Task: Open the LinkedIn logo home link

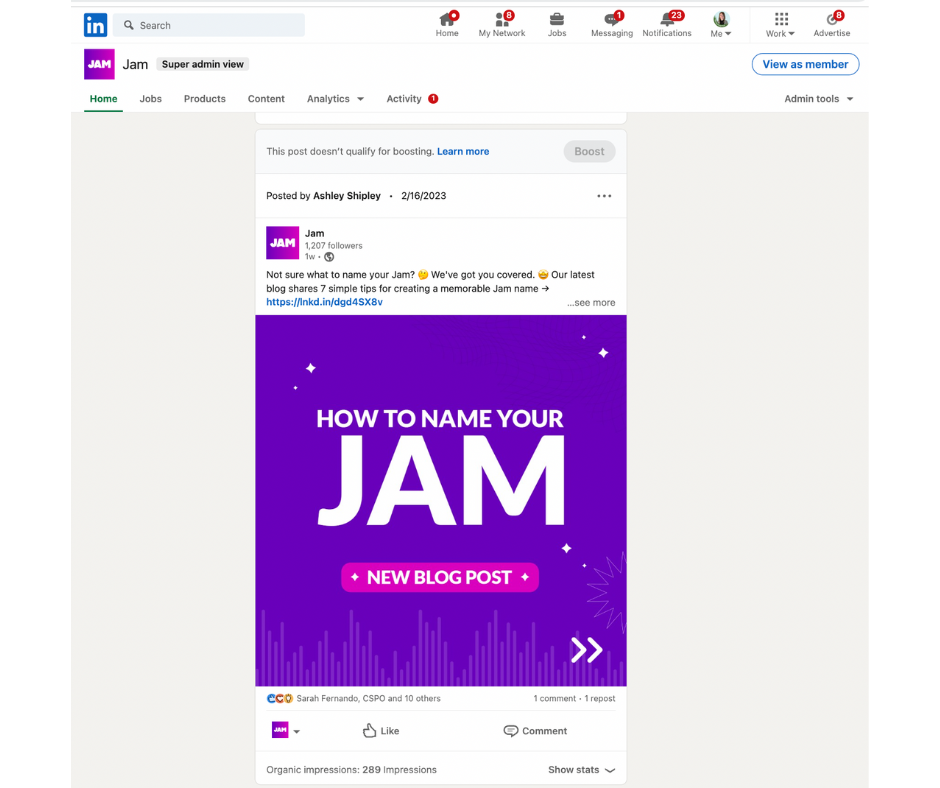Action: tap(95, 25)
